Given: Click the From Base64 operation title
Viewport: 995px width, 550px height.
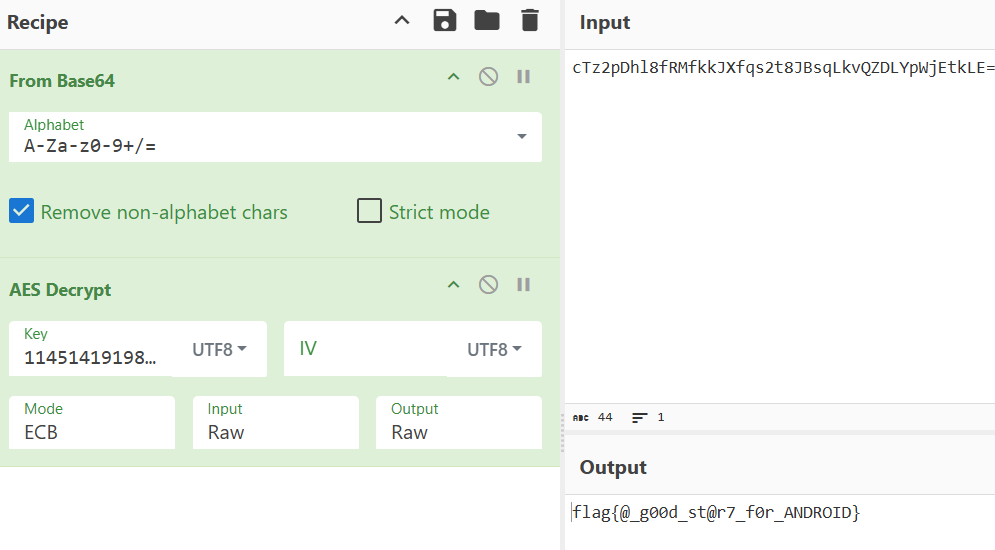Looking at the screenshot, I should [62, 81].
